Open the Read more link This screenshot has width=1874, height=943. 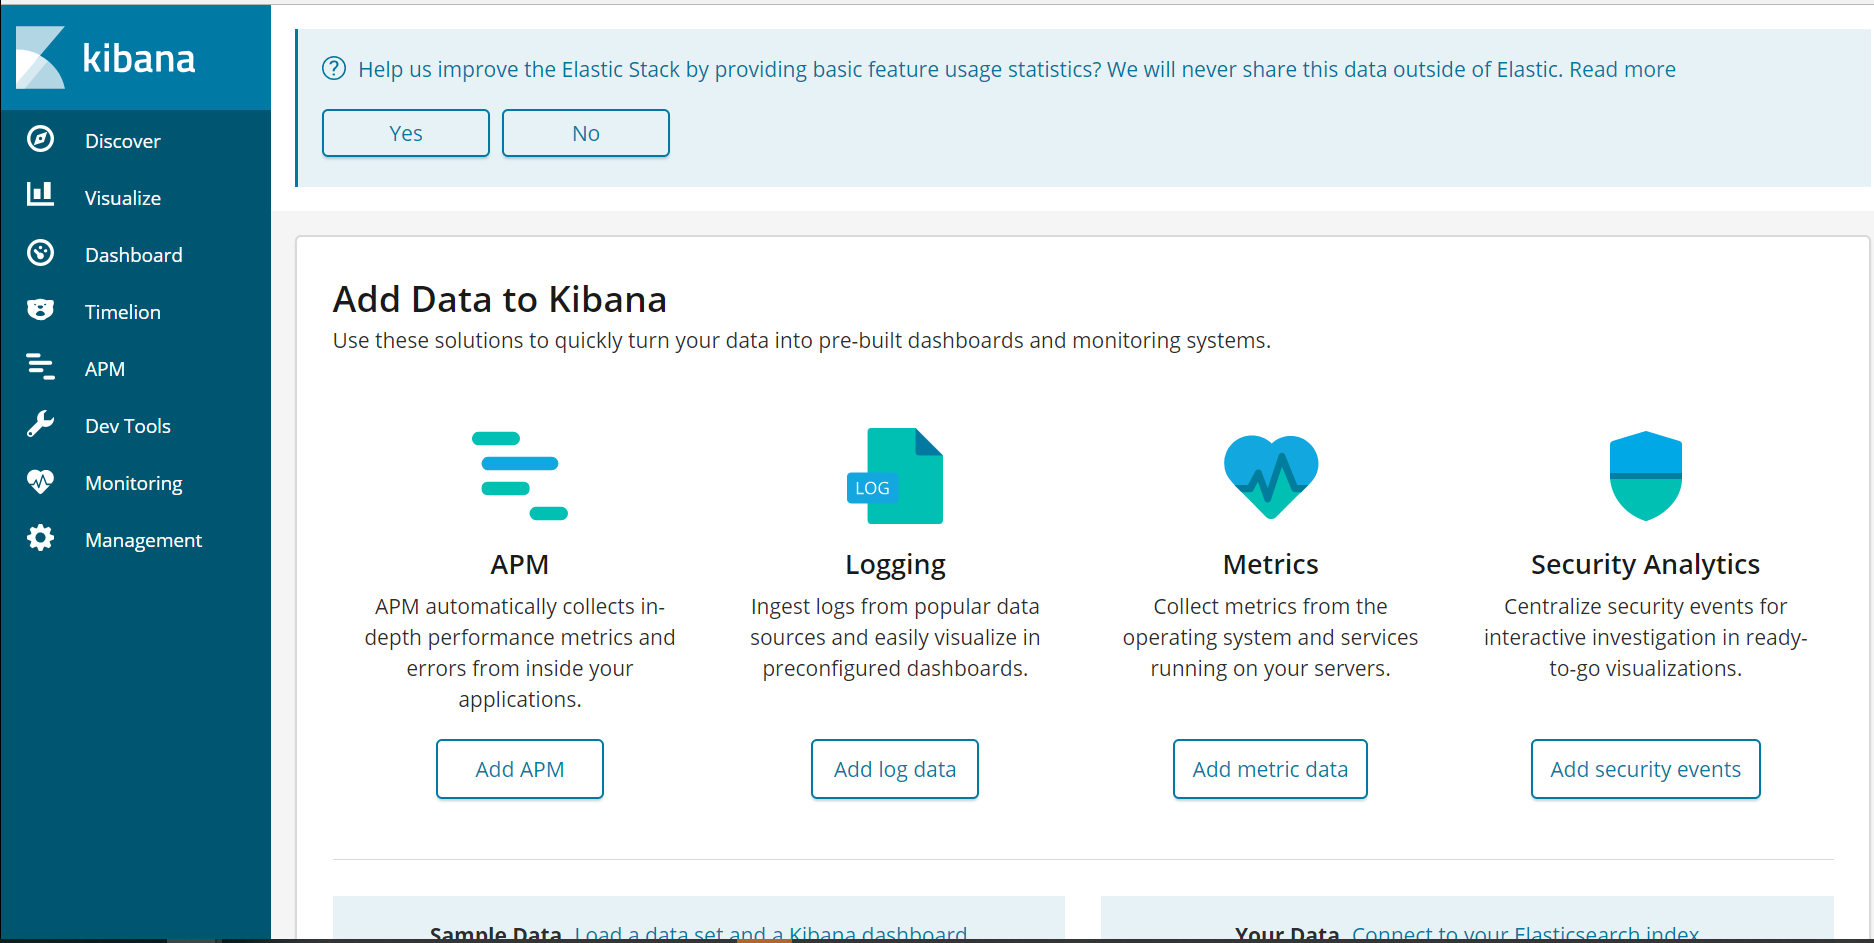tap(1623, 69)
